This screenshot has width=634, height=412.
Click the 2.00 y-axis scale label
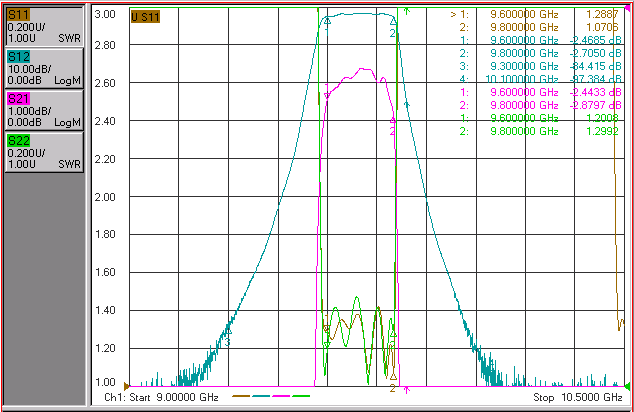coord(105,197)
